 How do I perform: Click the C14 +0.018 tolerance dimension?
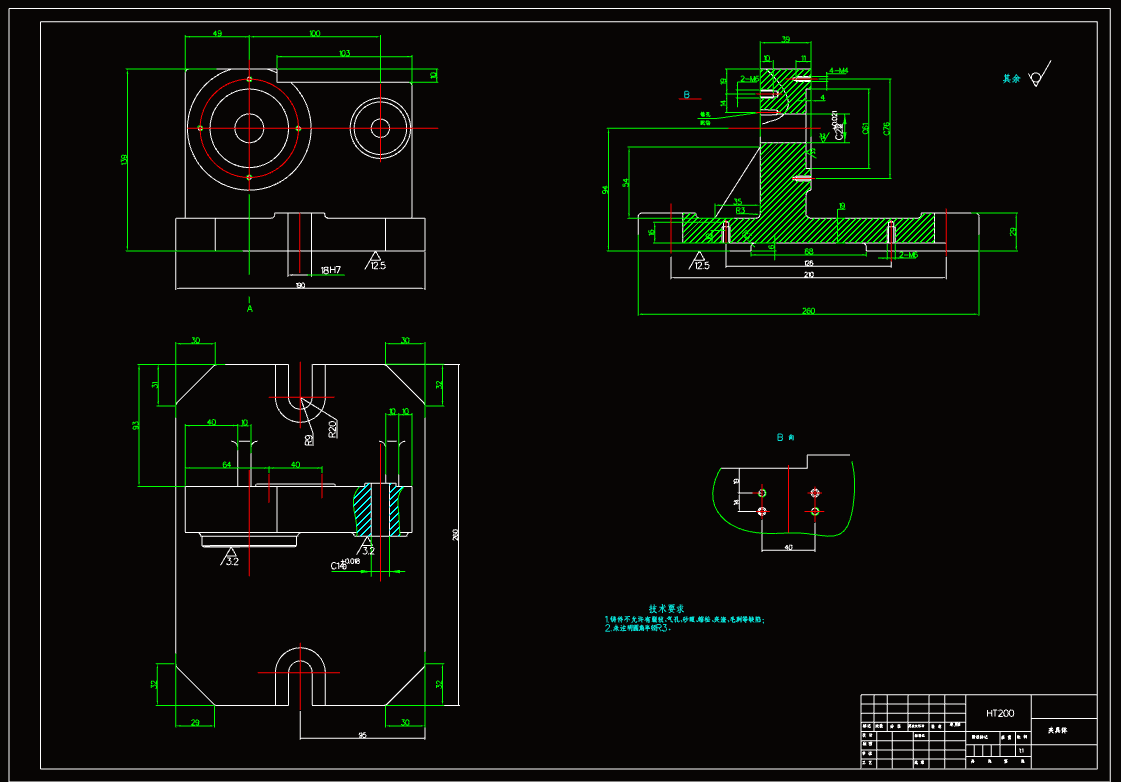345,564
